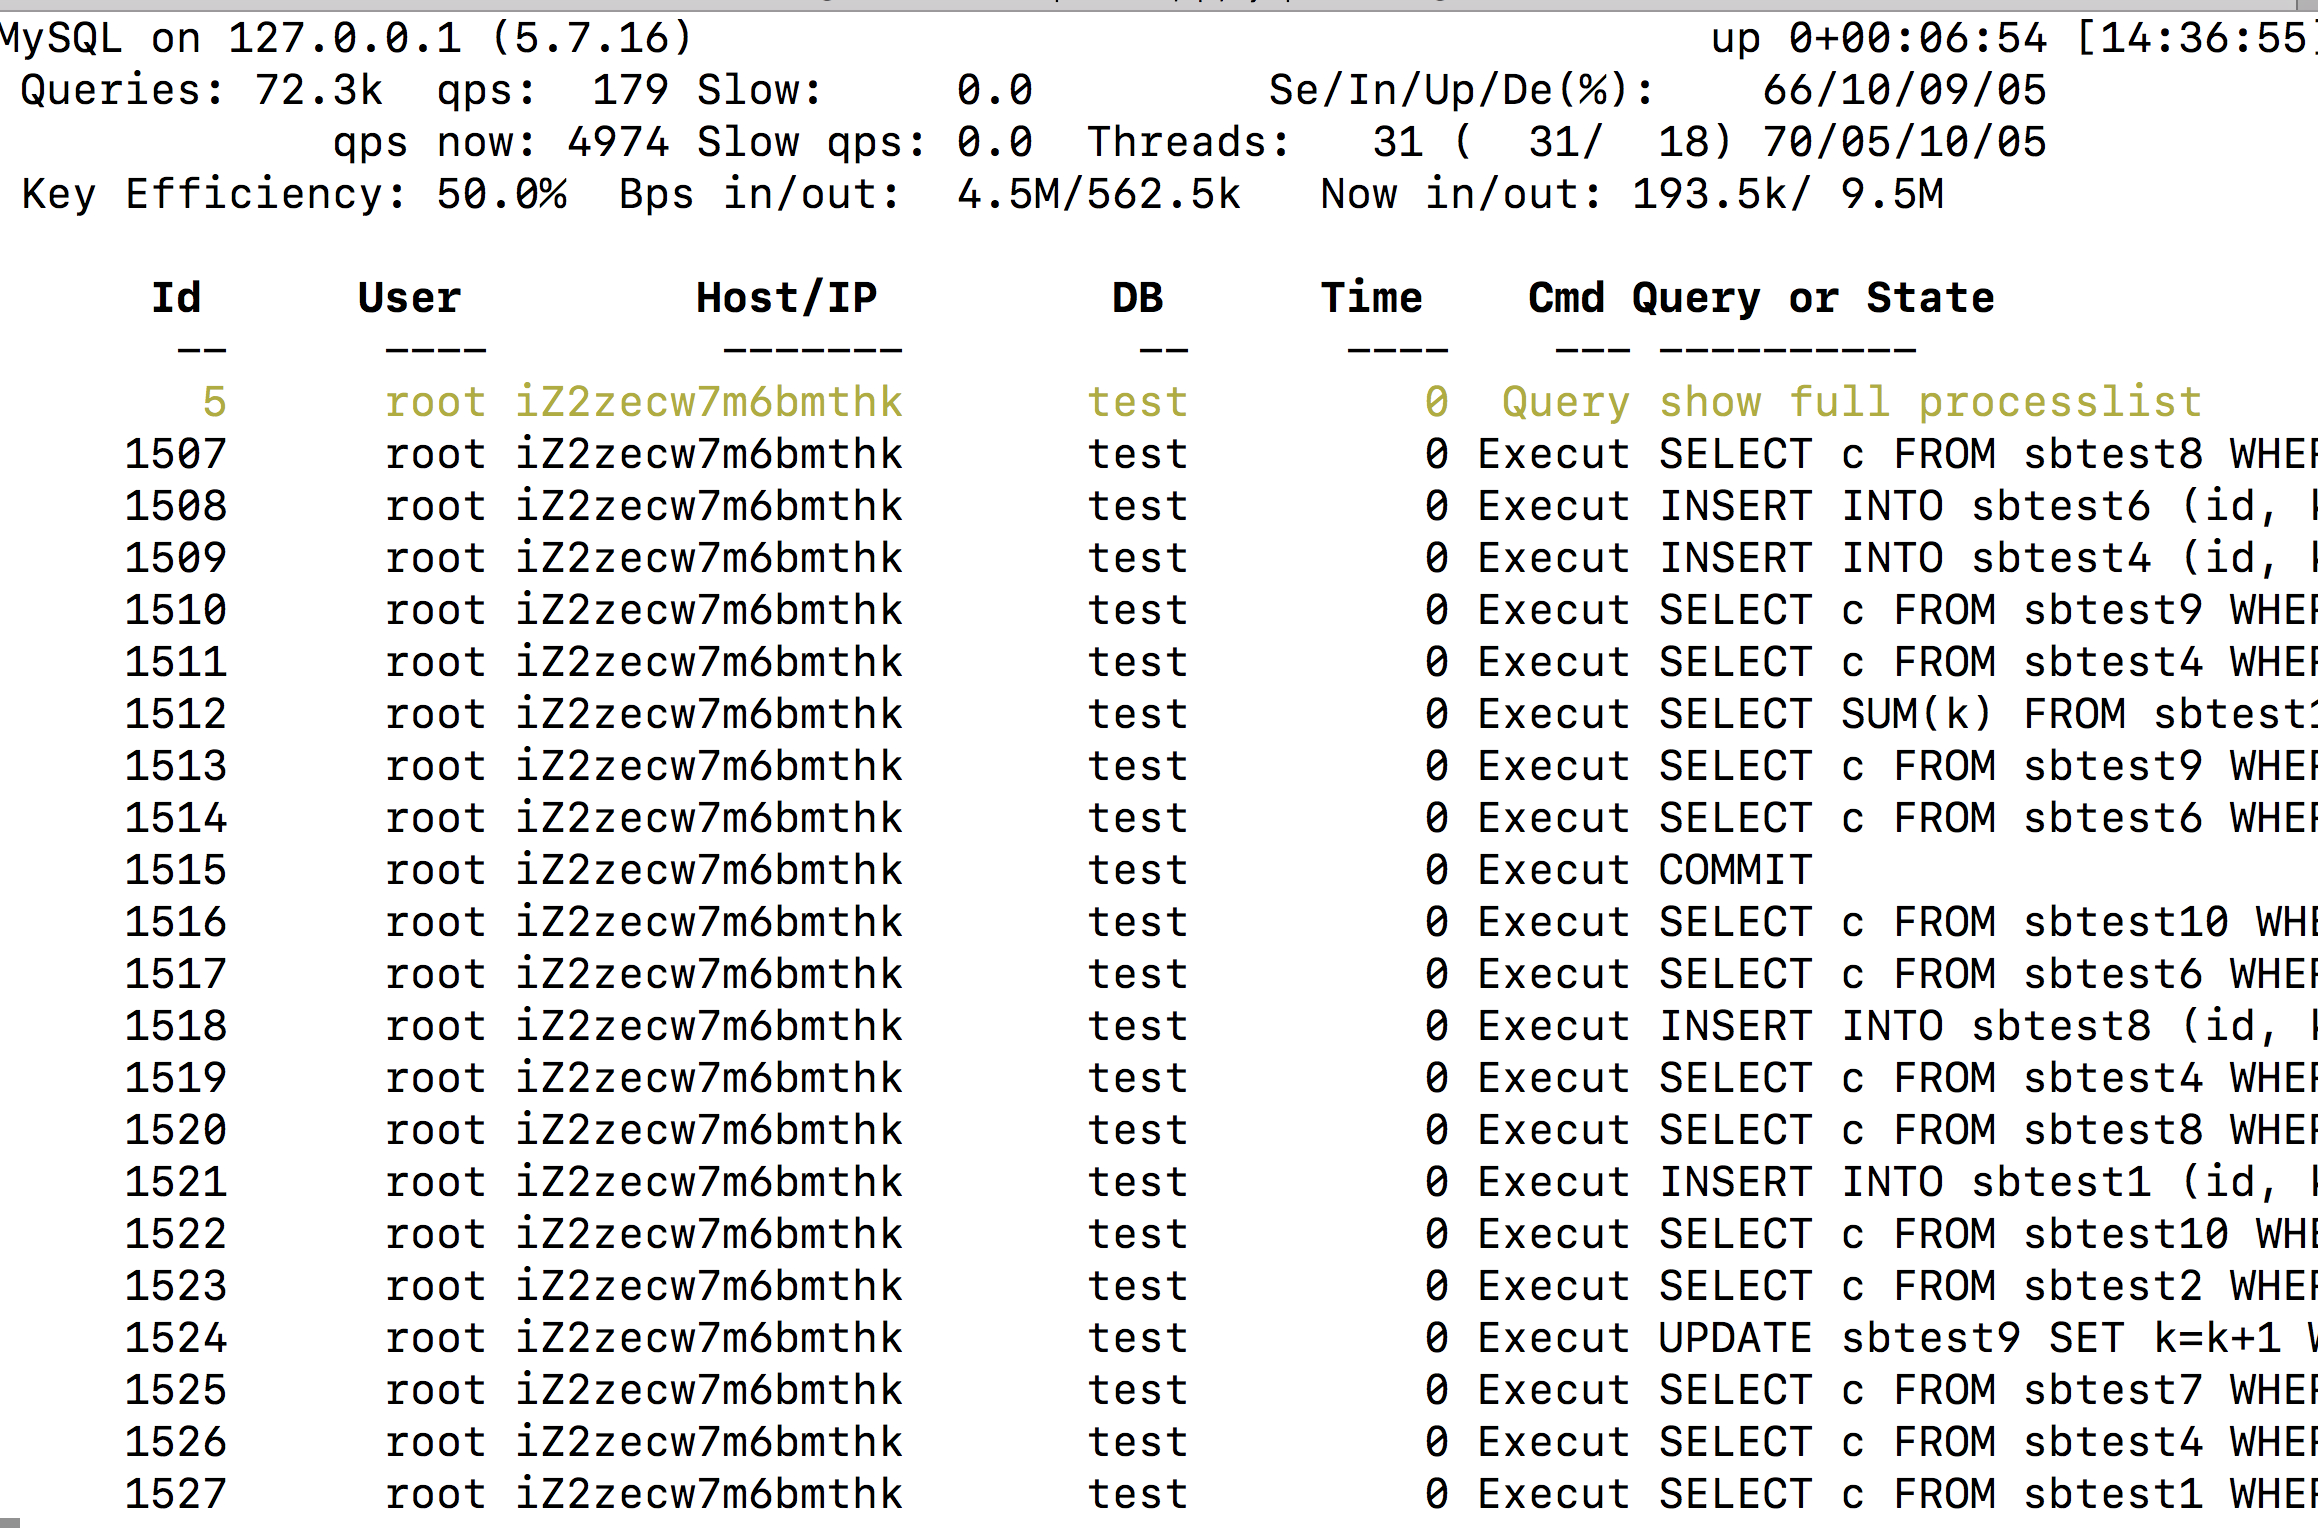Click the 'Se/In/Up/De(%):' label
The image size is (2318, 1528).
(x=1462, y=91)
